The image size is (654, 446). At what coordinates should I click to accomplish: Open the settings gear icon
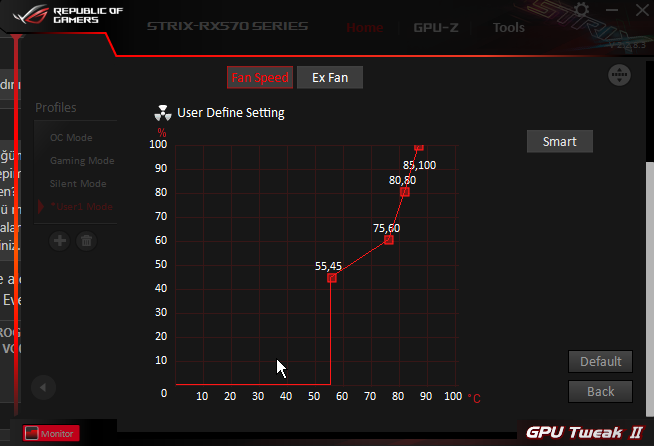pos(581,10)
